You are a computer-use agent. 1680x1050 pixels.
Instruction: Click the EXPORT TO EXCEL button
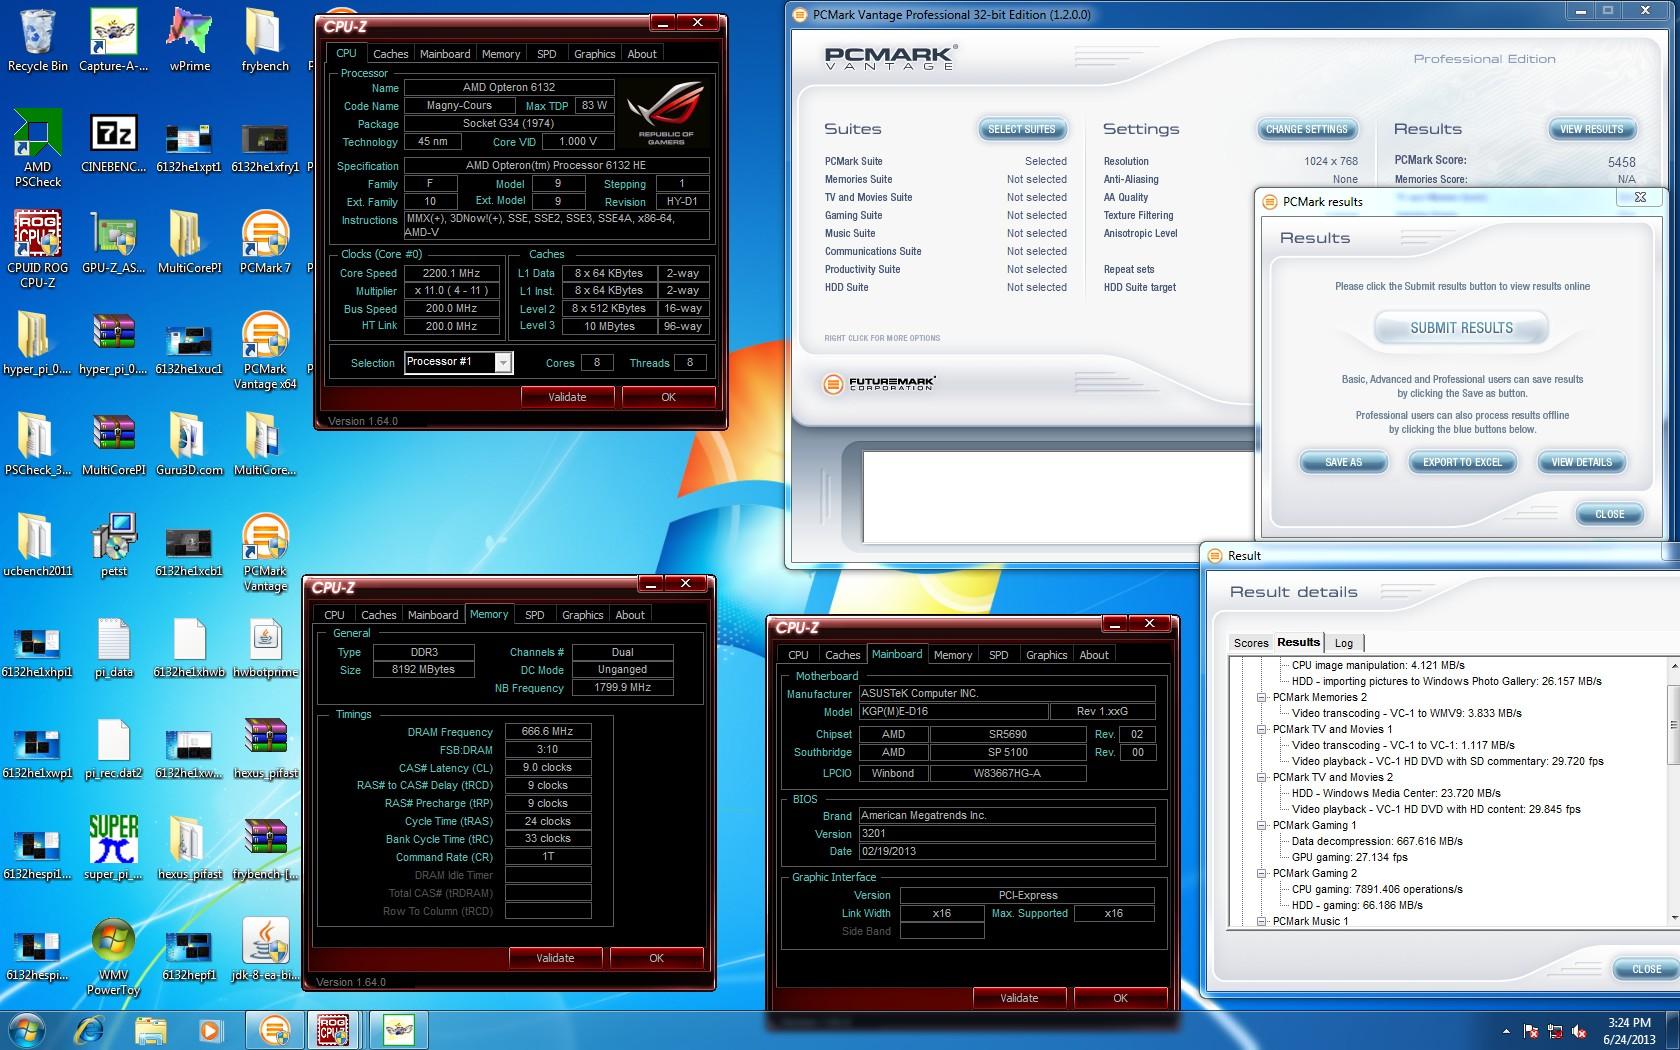coord(1462,462)
